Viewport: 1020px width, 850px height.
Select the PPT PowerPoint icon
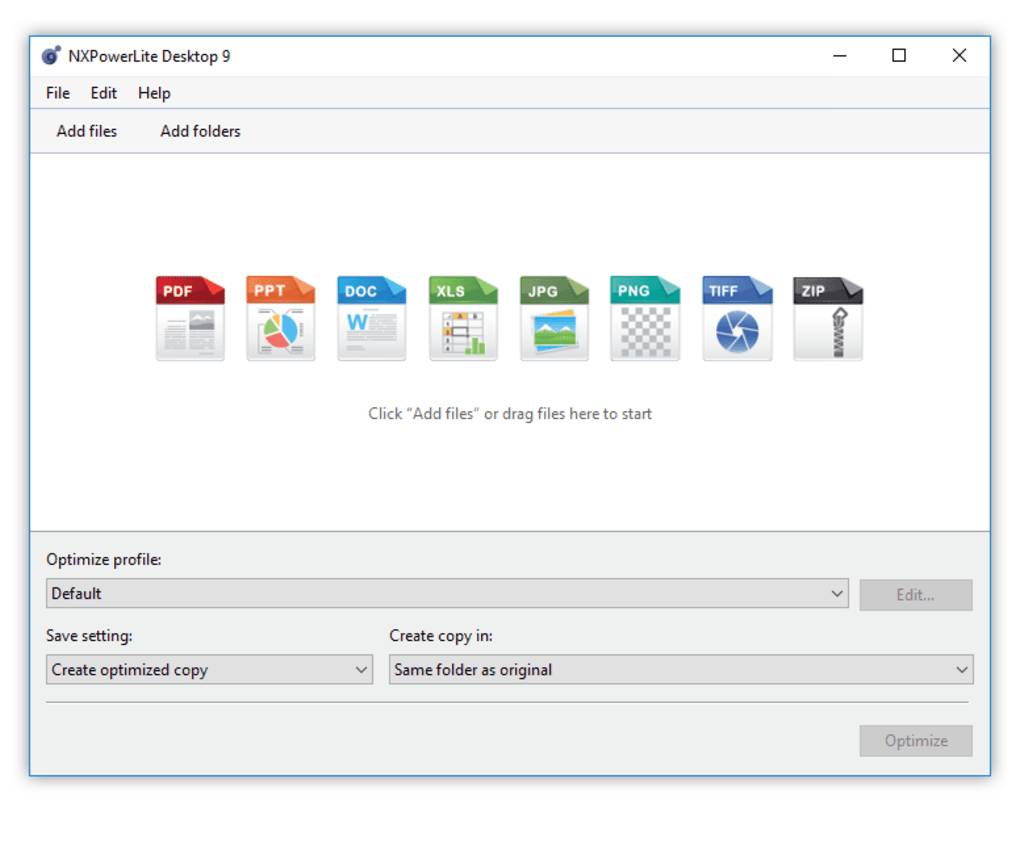click(x=281, y=316)
